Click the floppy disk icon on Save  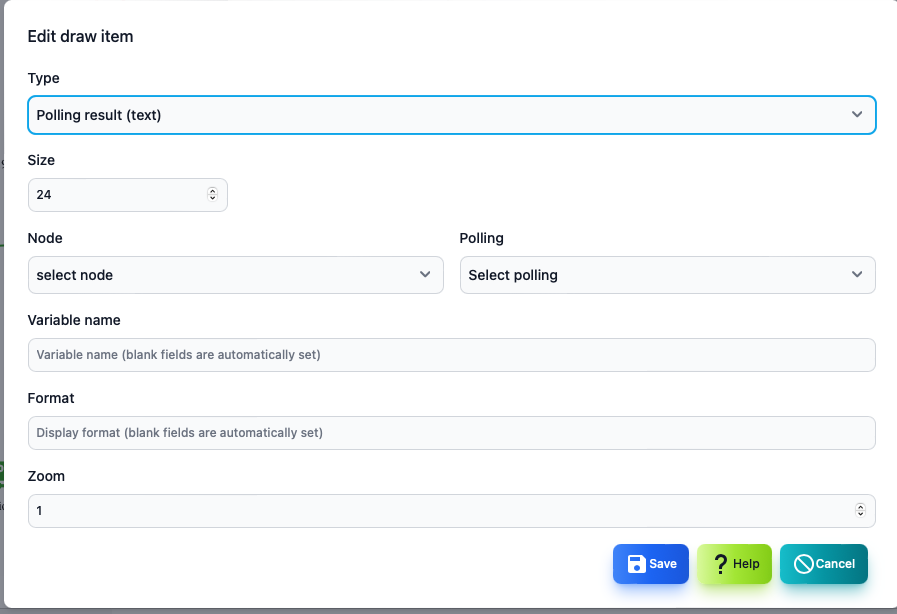(636, 564)
